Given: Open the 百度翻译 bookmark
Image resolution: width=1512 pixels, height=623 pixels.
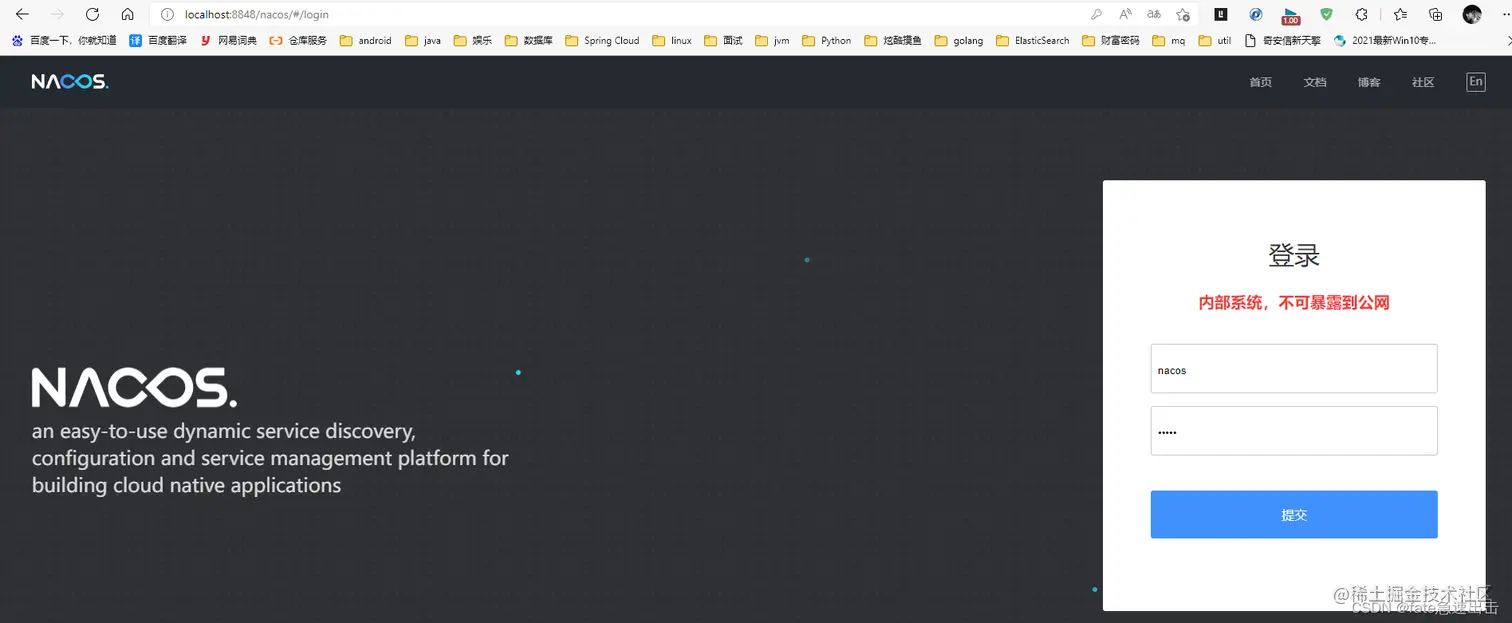Looking at the screenshot, I should pos(158,41).
